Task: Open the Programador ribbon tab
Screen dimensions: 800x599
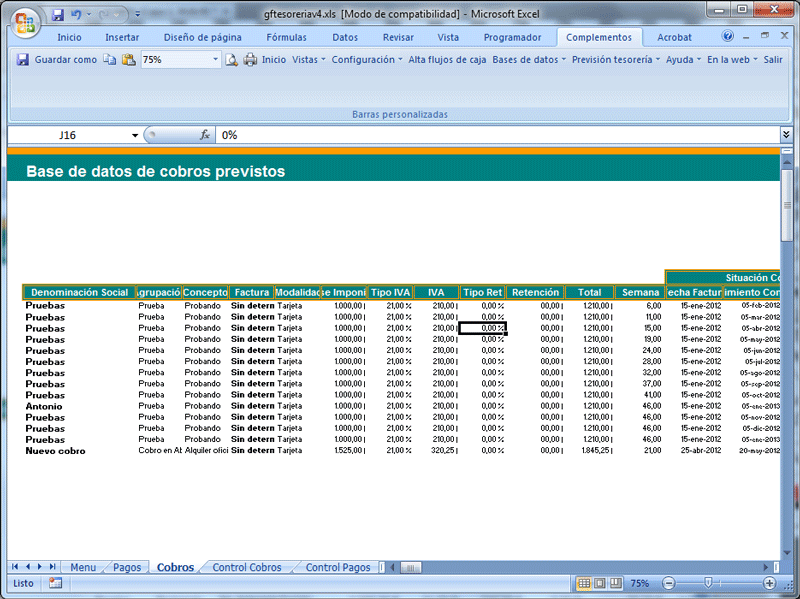Action: (x=512, y=37)
